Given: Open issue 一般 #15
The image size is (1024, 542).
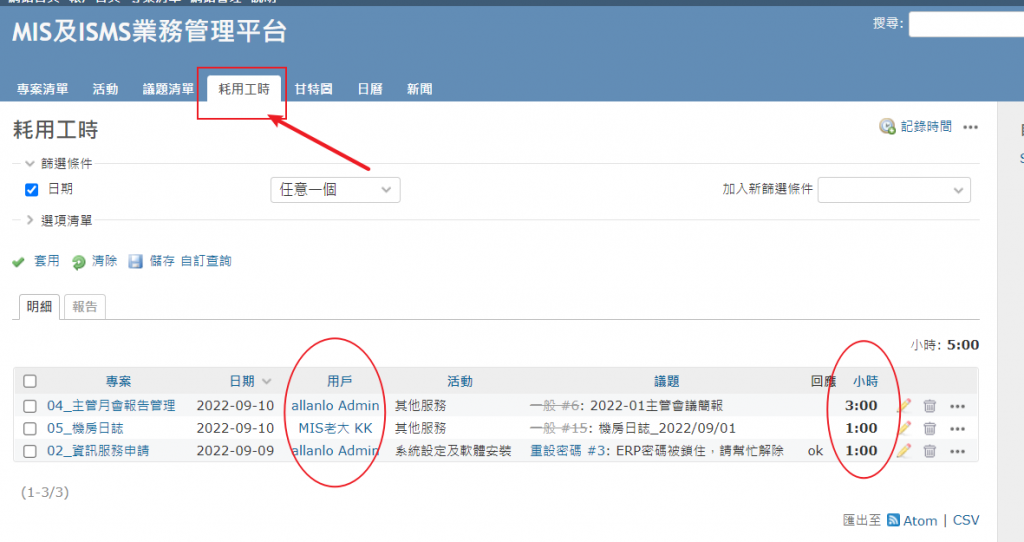Looking at the screenshot, I should (x=558, y=428).
